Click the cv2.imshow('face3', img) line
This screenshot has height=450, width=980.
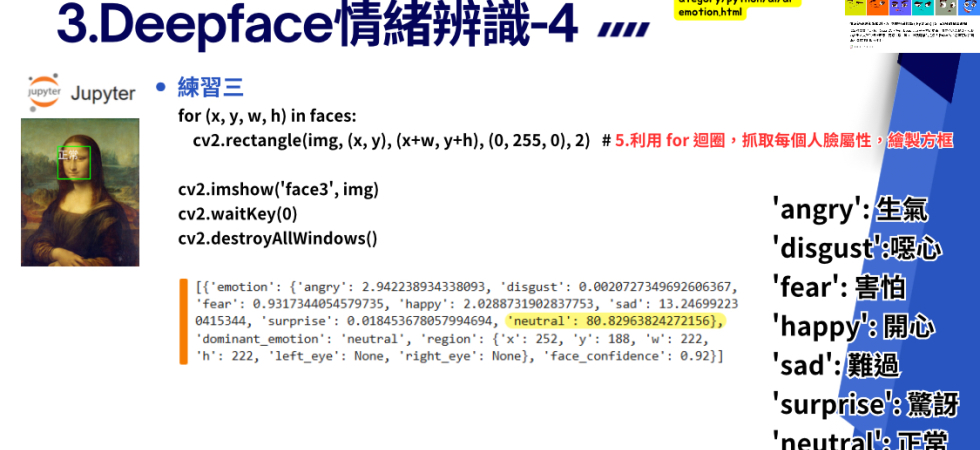tap(278, 189)
